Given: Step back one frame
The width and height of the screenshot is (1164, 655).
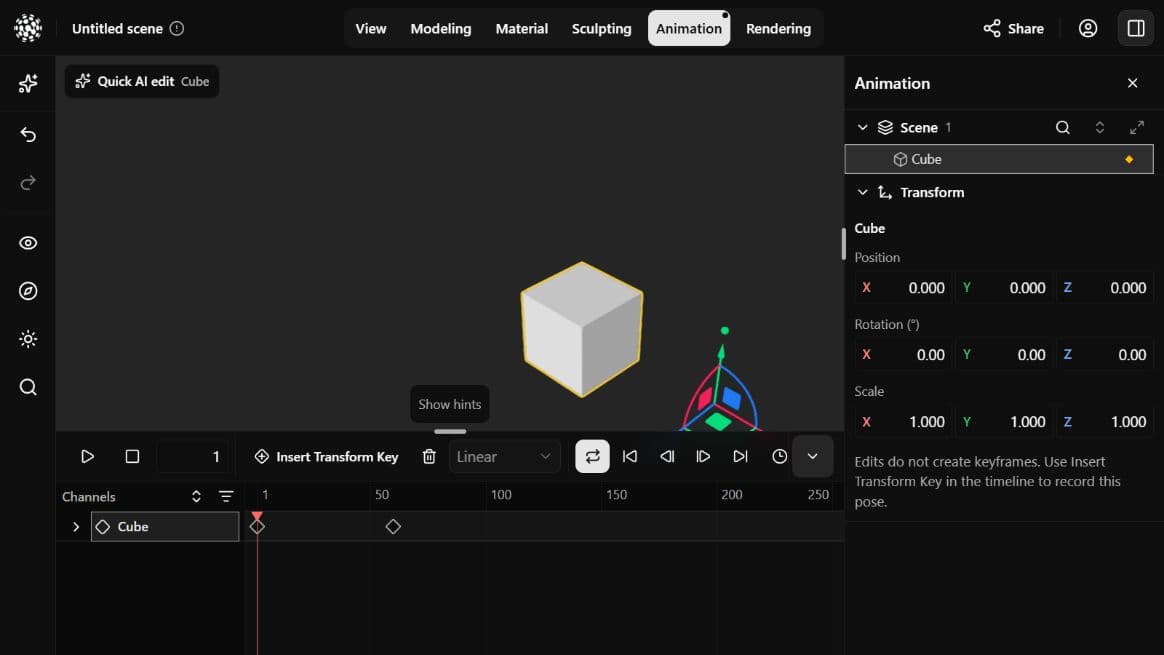Looking at the screenshot, I should click(667, 457).
